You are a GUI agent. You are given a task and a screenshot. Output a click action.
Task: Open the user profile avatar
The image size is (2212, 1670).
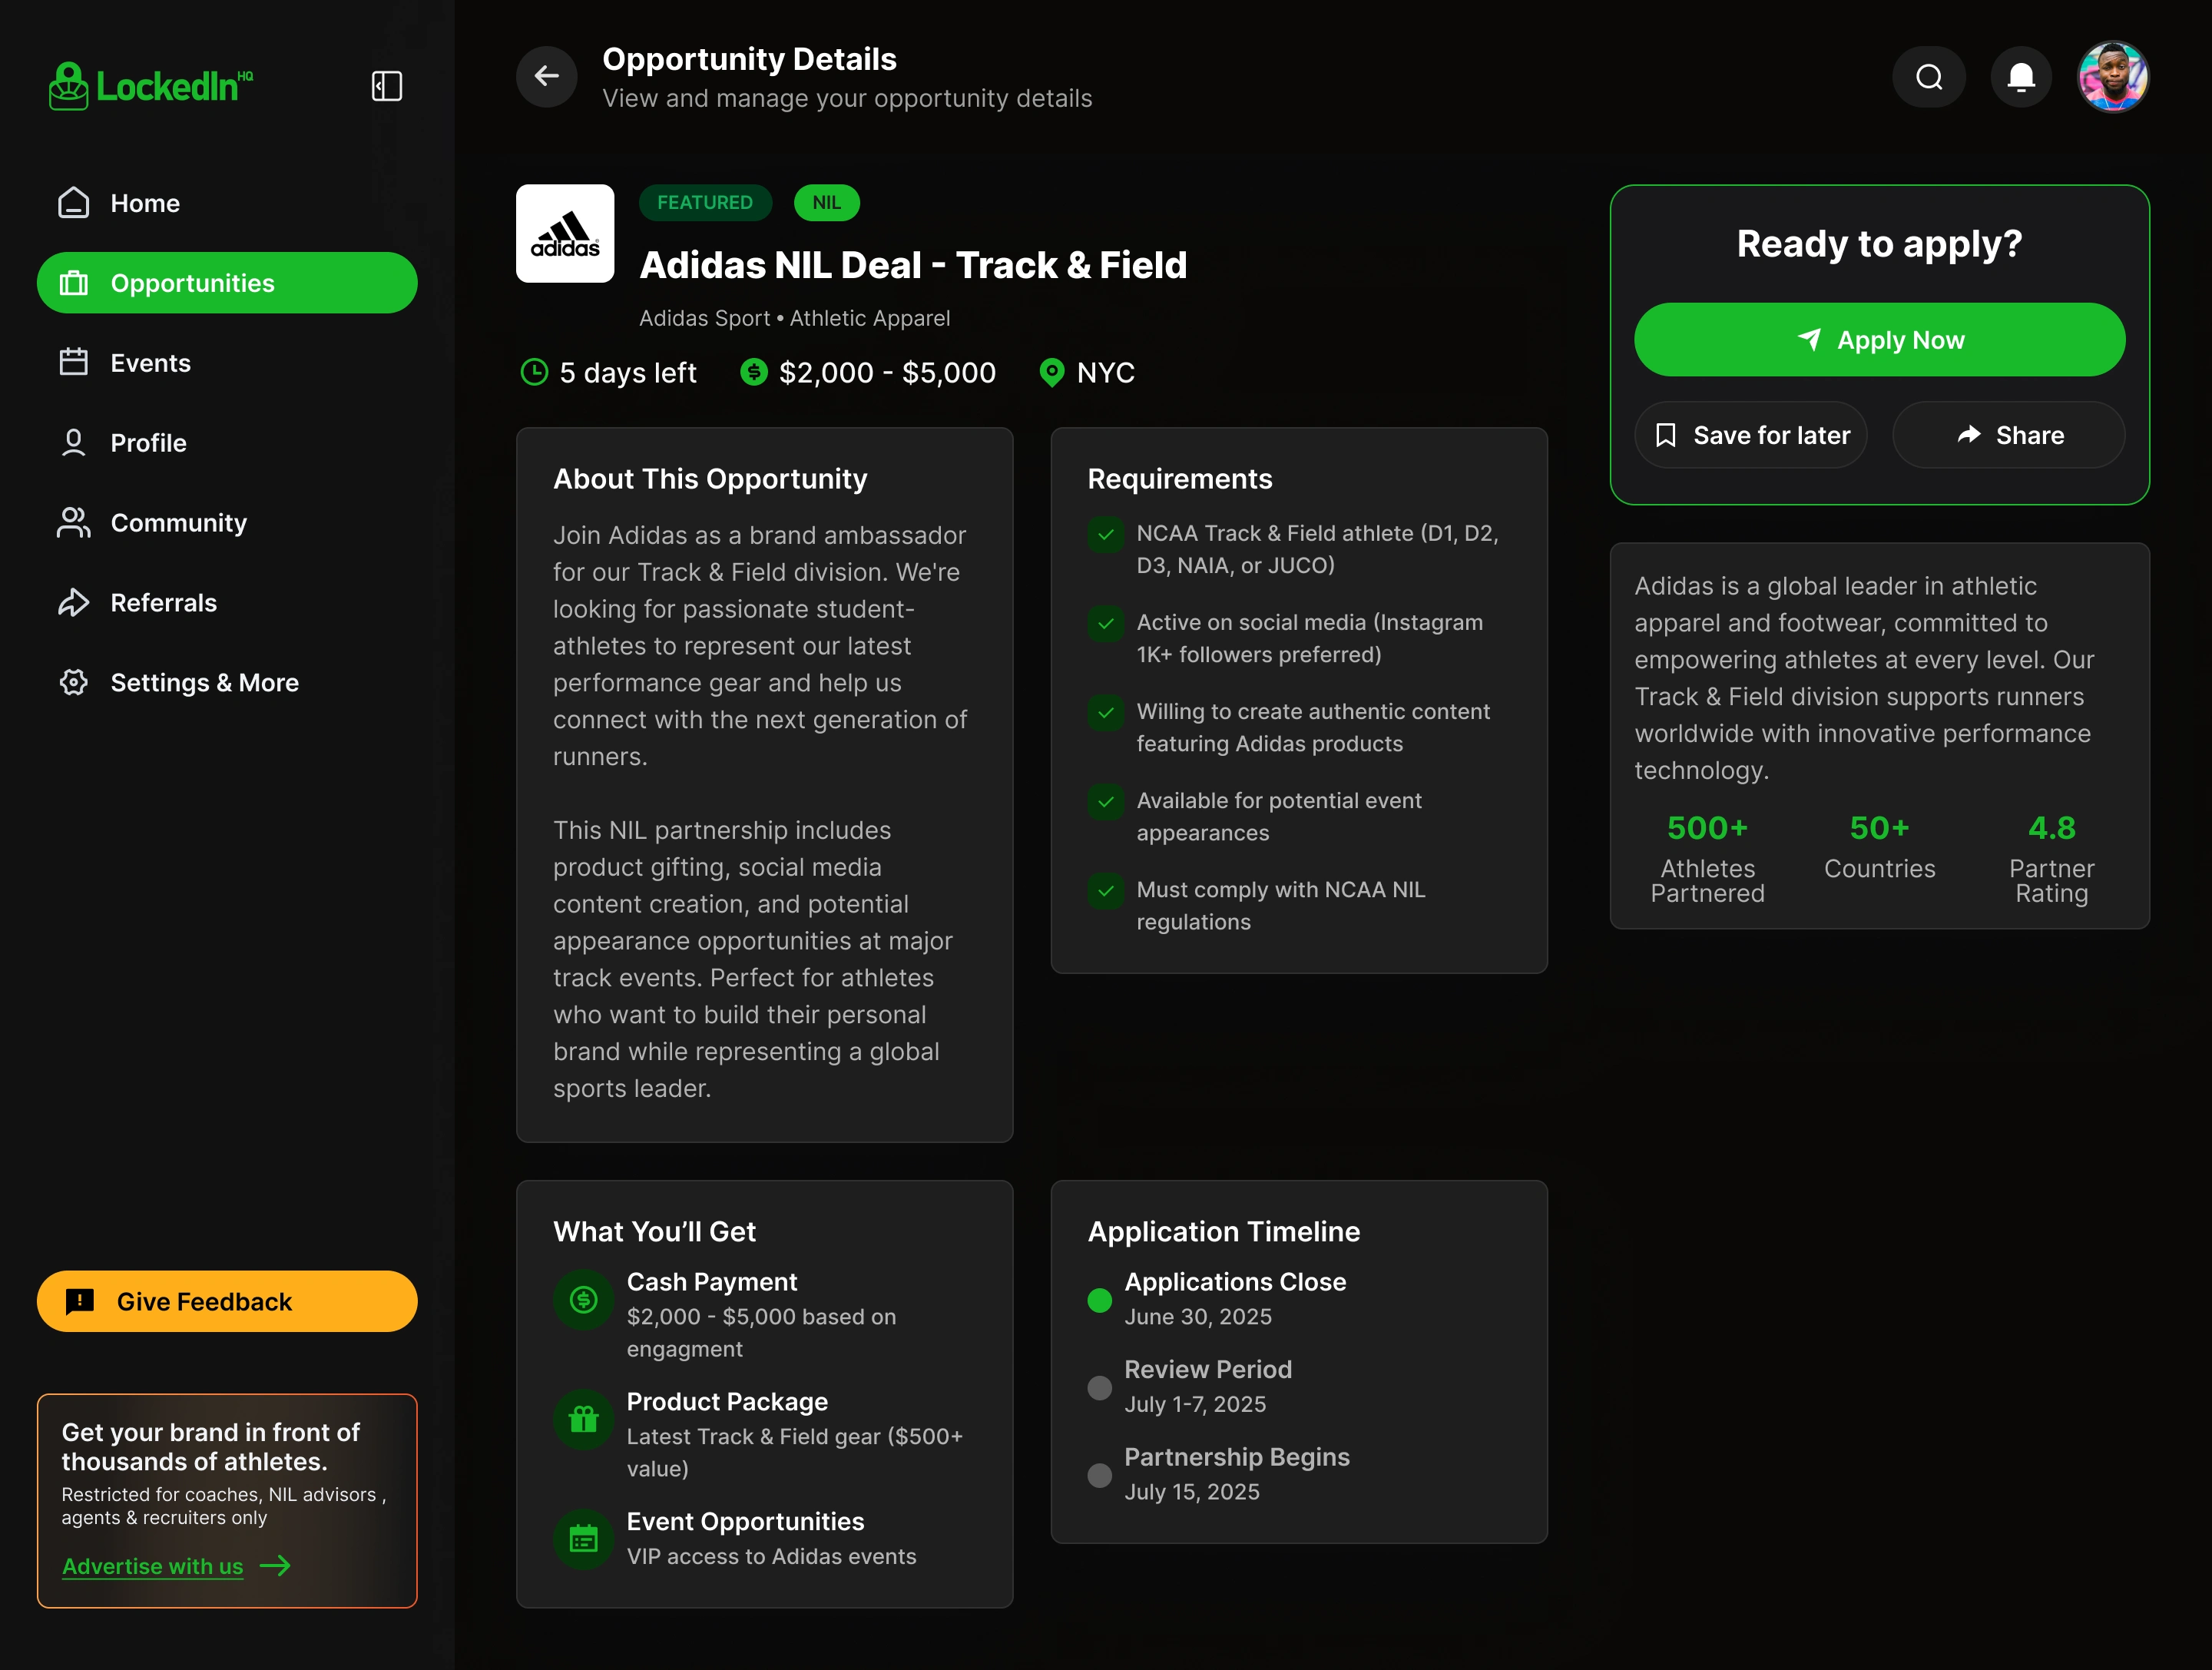tap(2113, 76)
